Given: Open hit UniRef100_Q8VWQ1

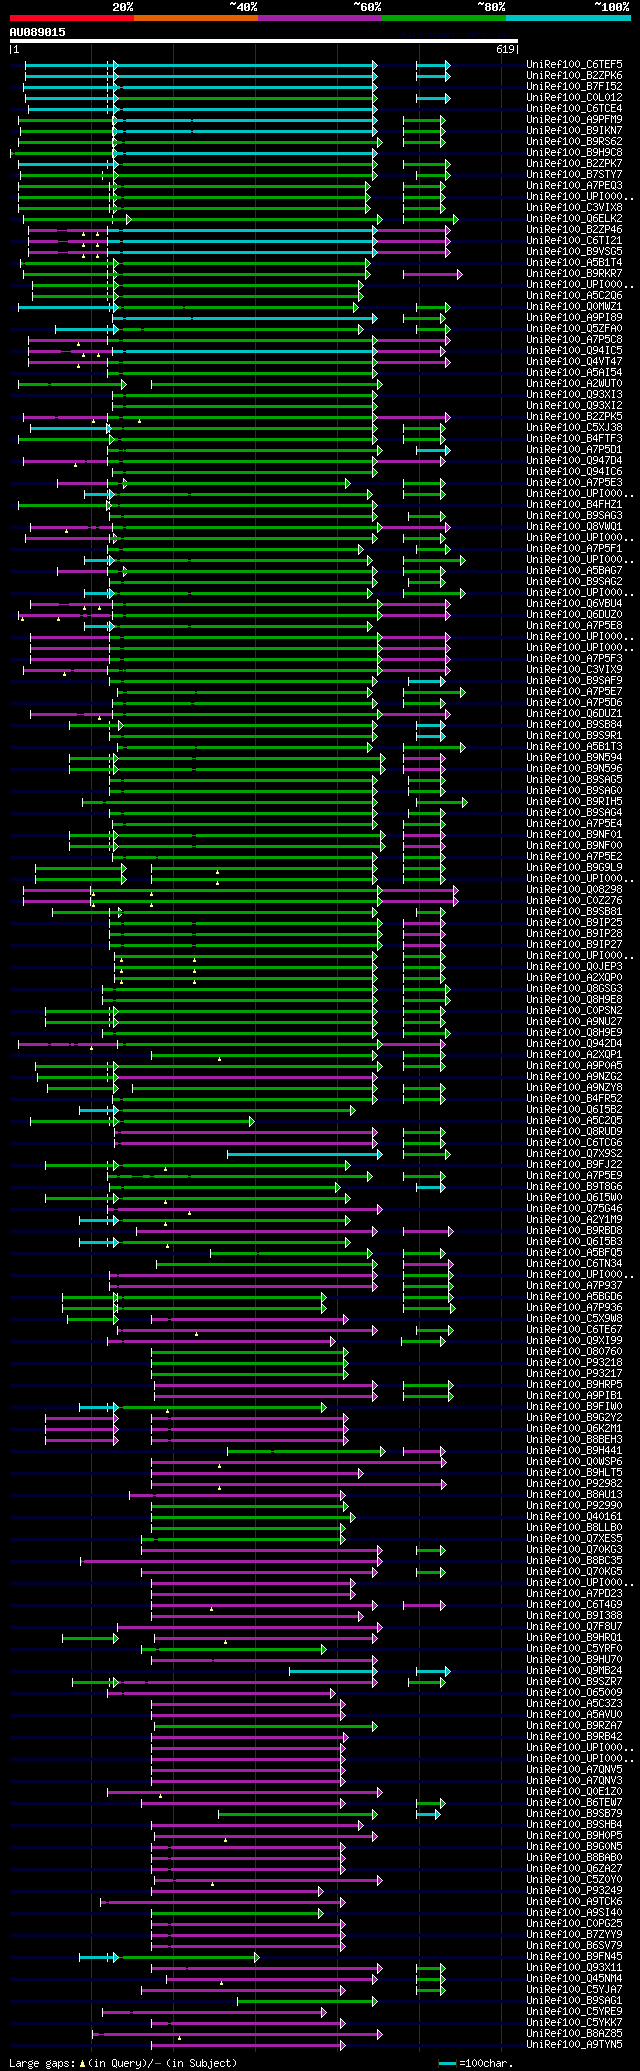Looking at the screenshot, I should click(x=574, y=526).
